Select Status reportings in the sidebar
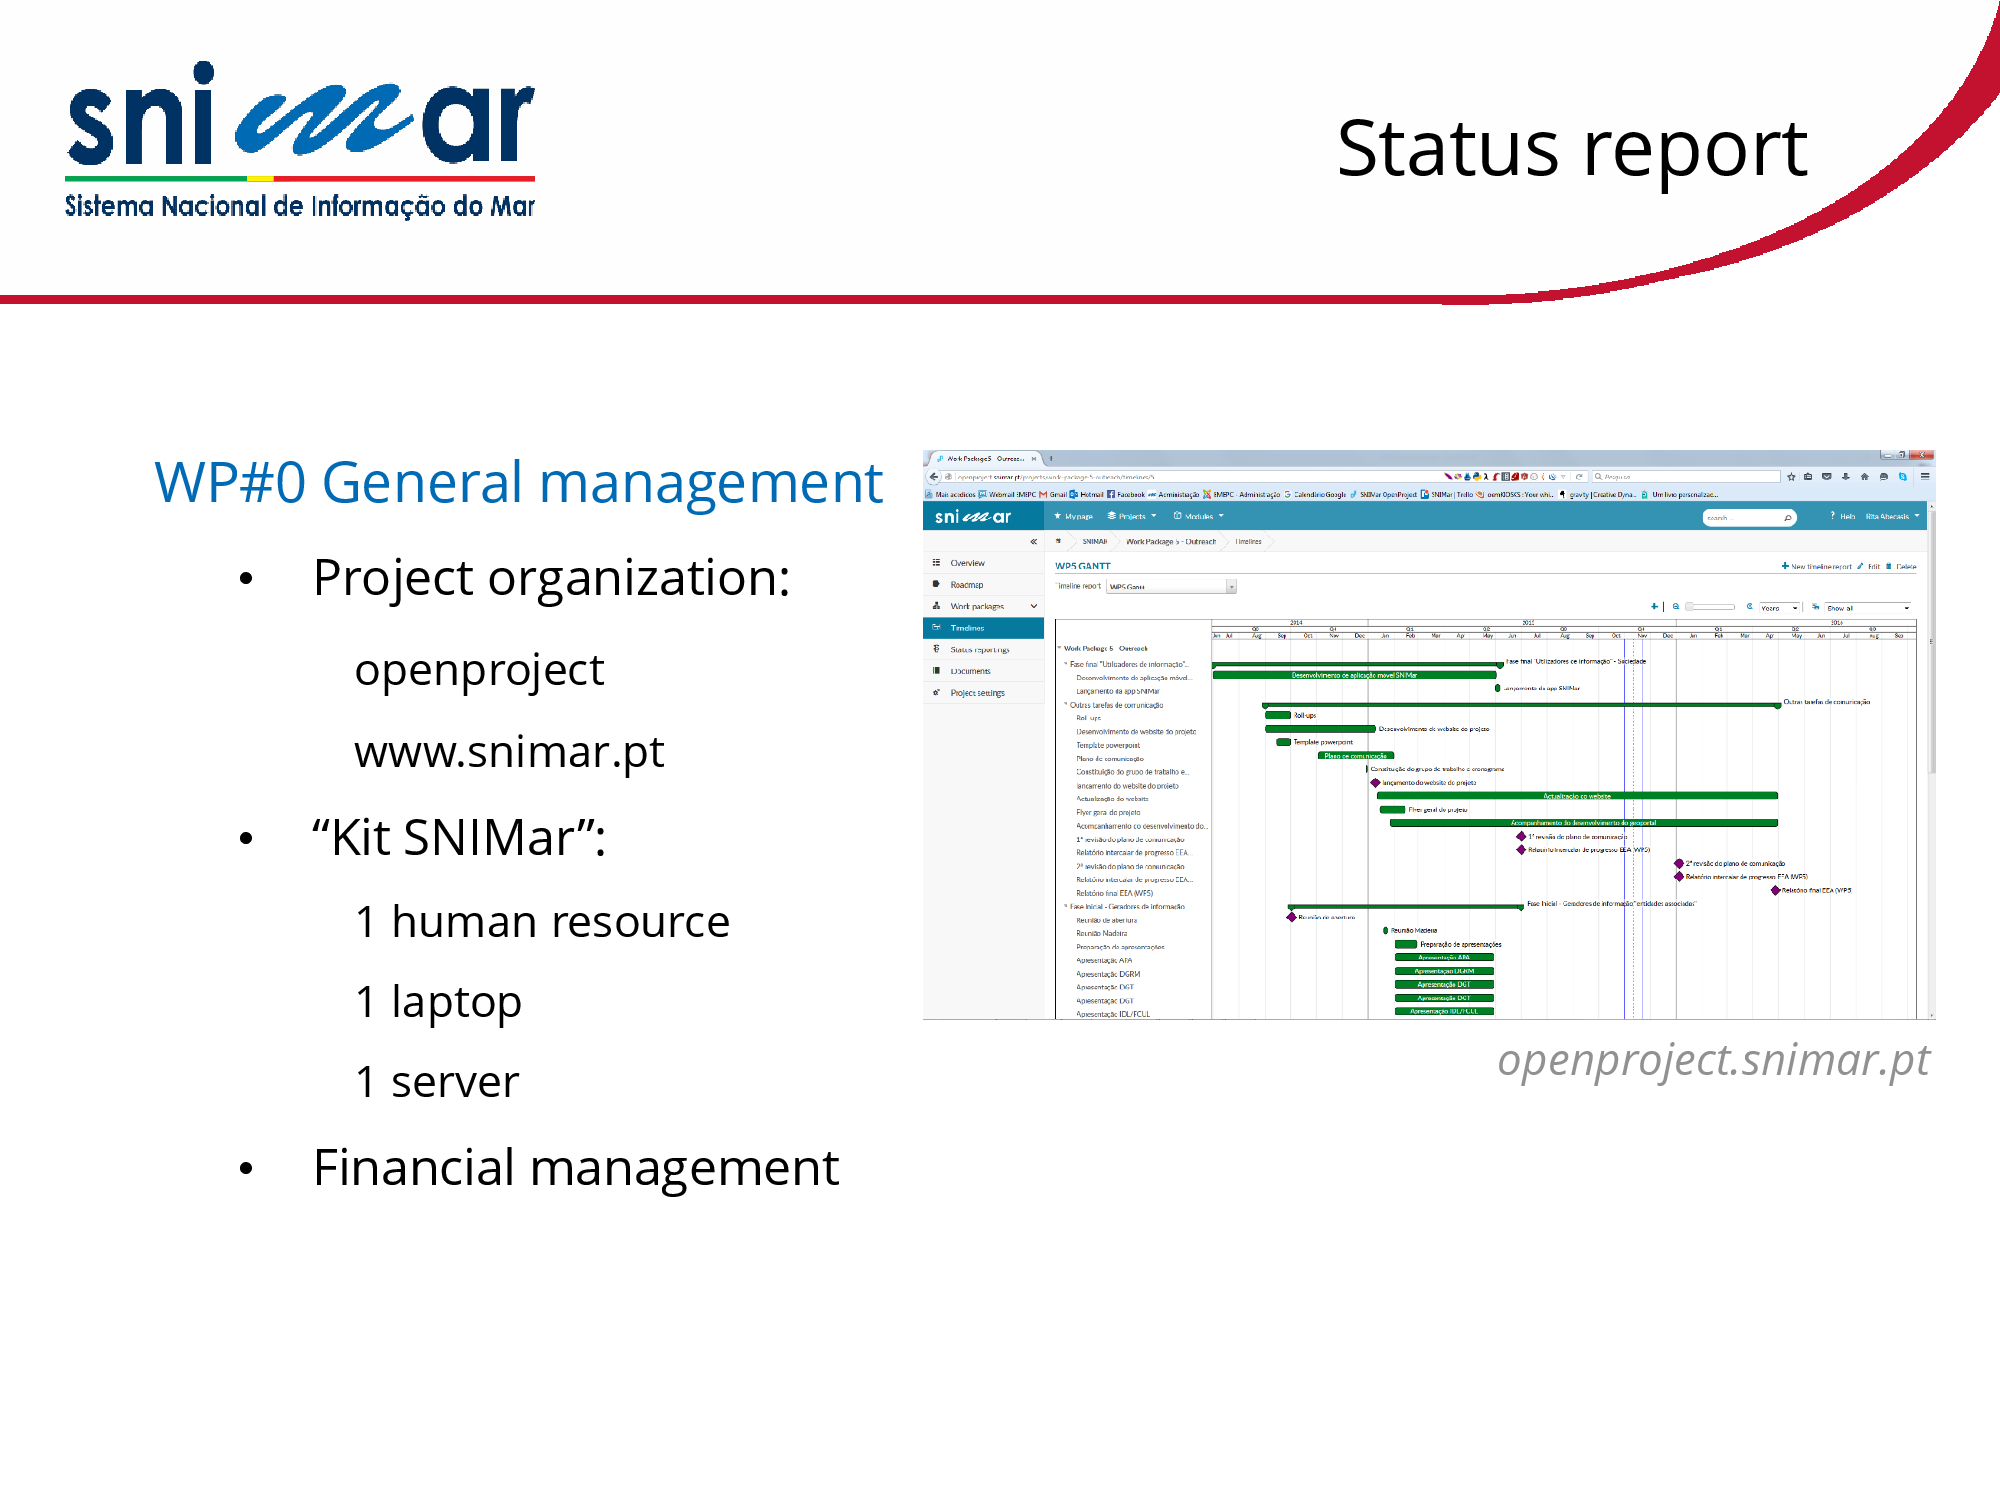 pos(979,650)
